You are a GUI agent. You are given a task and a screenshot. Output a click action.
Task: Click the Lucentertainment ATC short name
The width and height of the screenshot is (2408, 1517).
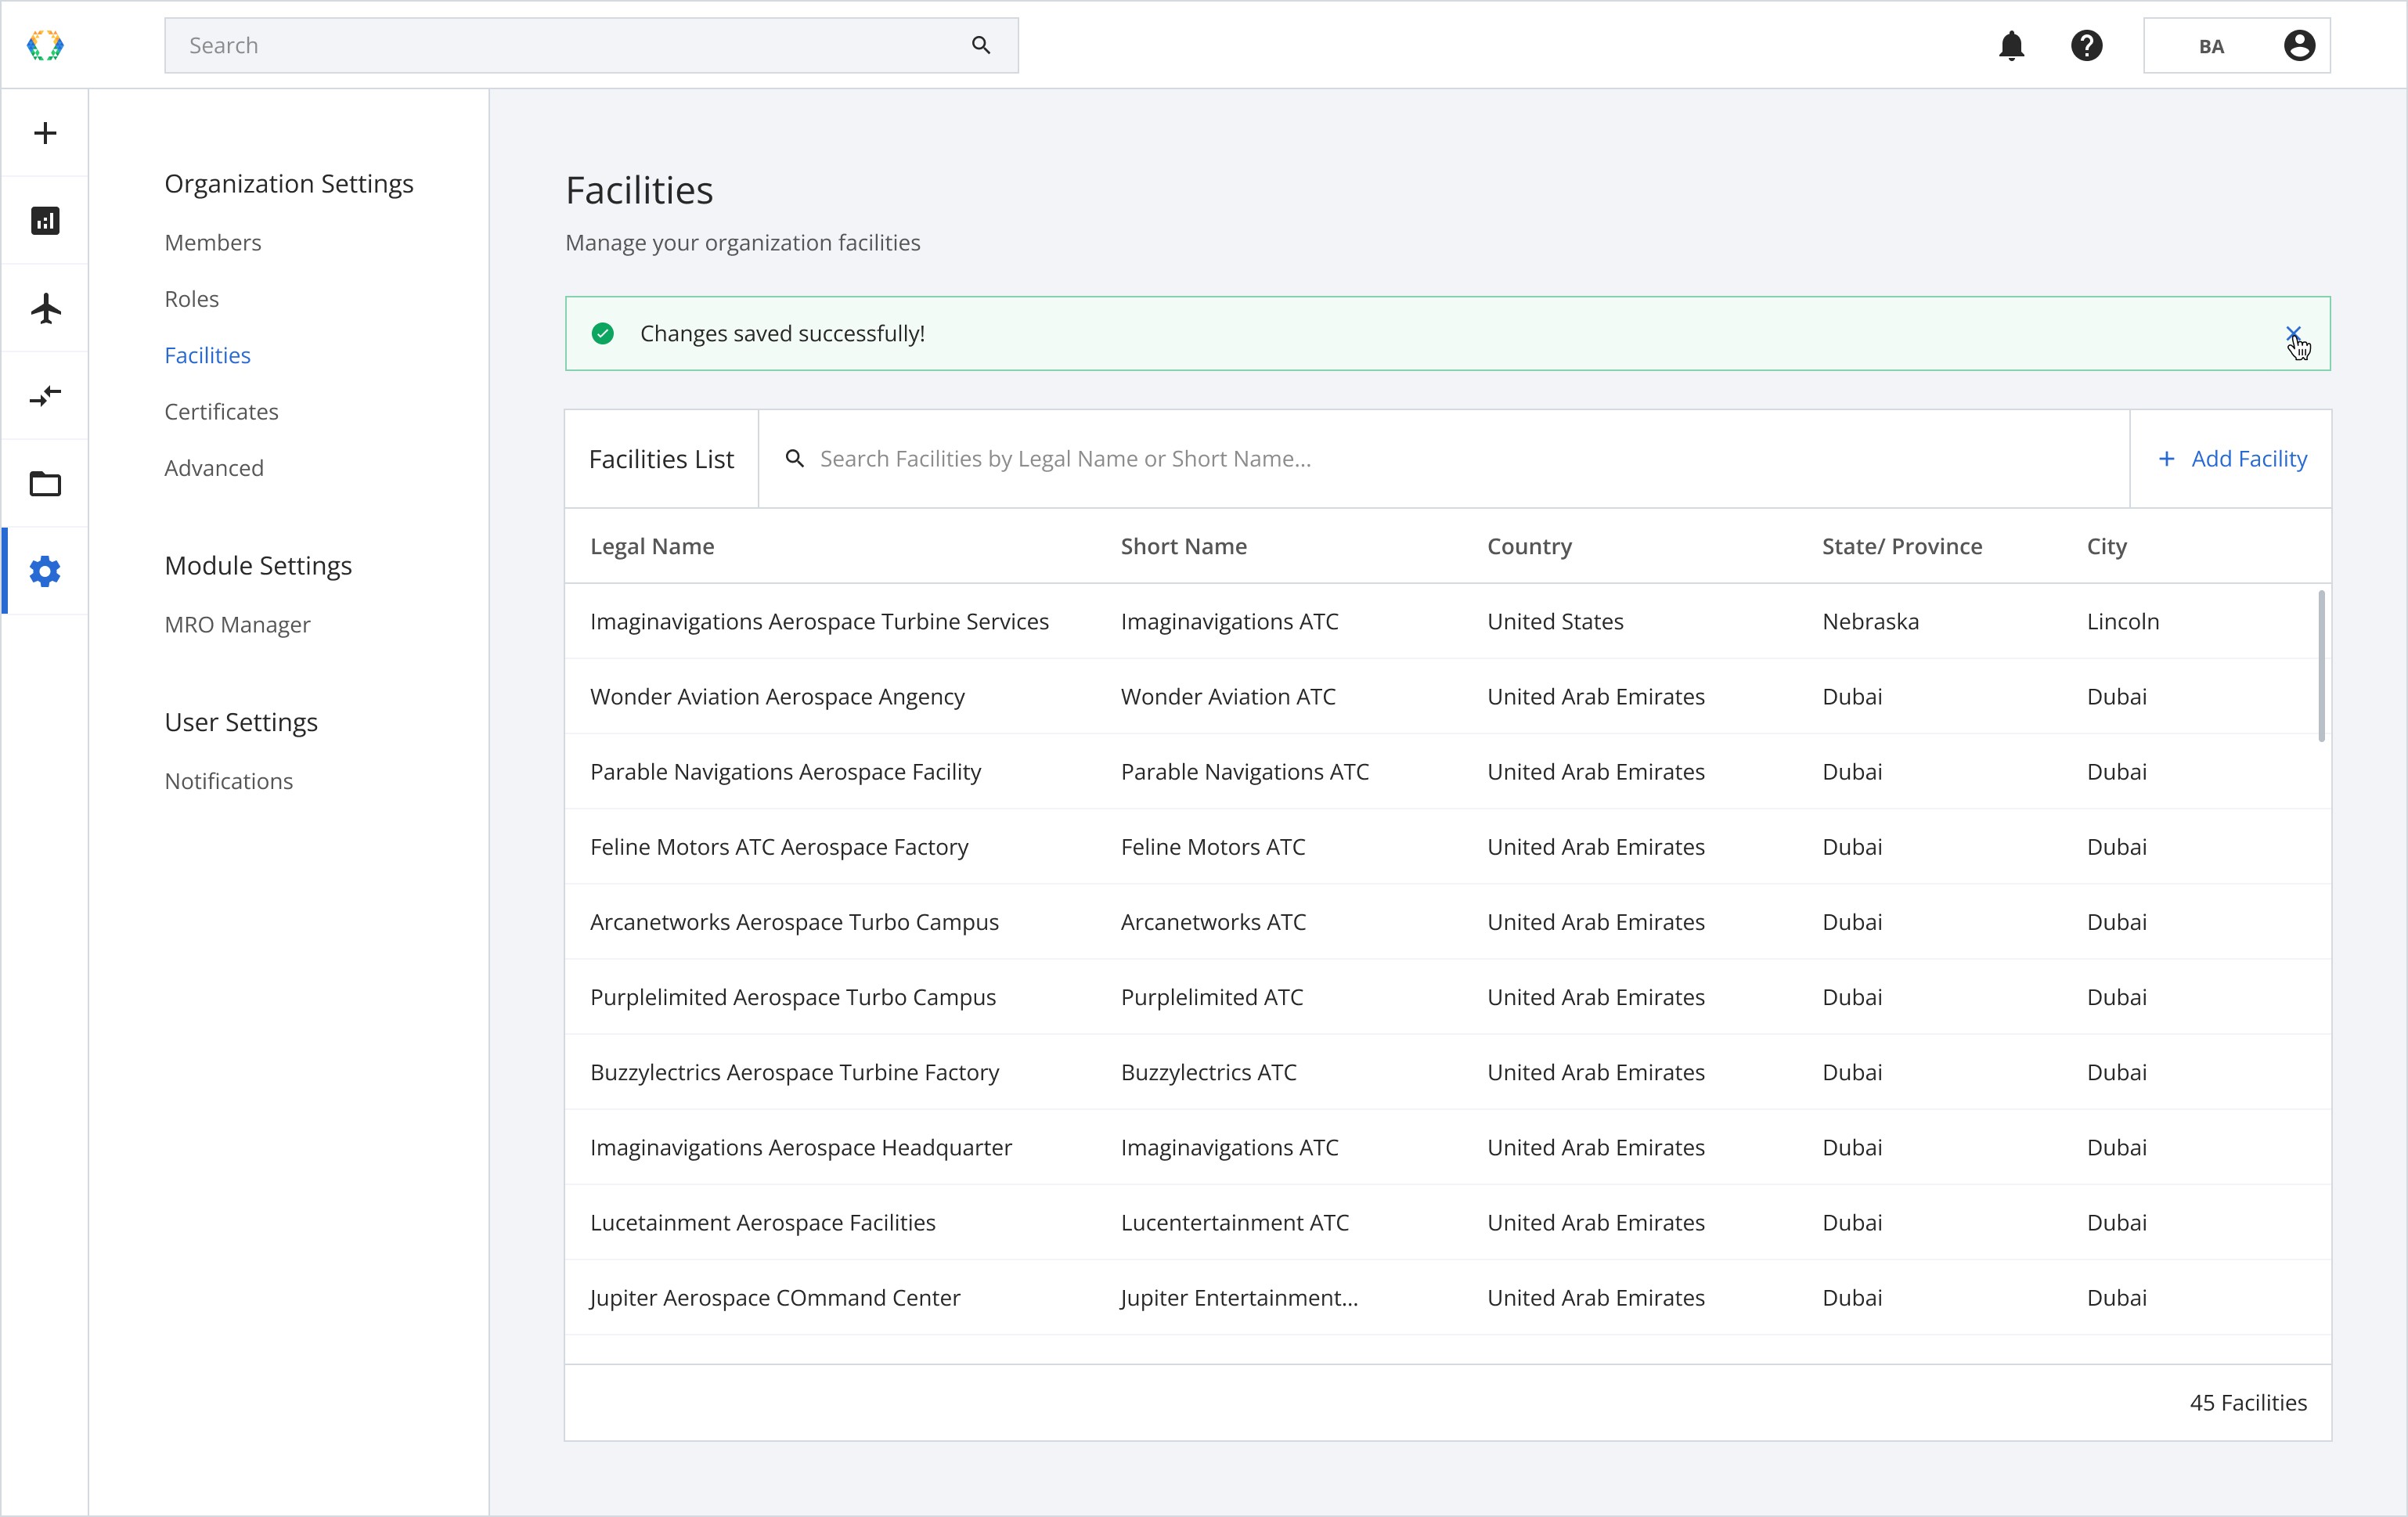coord(1235,1222)
